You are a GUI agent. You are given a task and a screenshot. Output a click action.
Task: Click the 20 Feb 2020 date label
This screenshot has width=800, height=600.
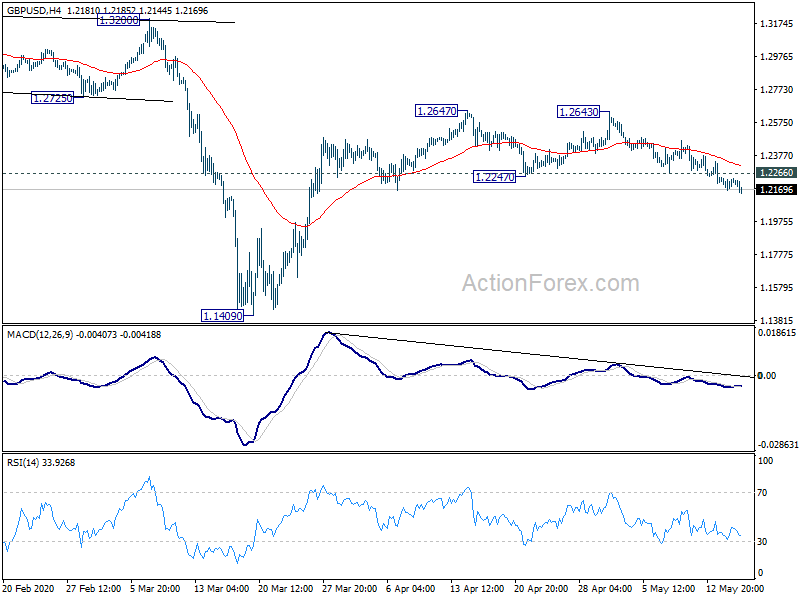coord(28,588)
